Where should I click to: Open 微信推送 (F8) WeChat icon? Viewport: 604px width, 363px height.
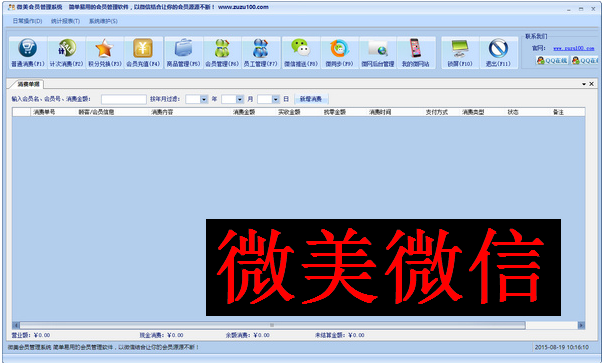[x=300, y=49]
